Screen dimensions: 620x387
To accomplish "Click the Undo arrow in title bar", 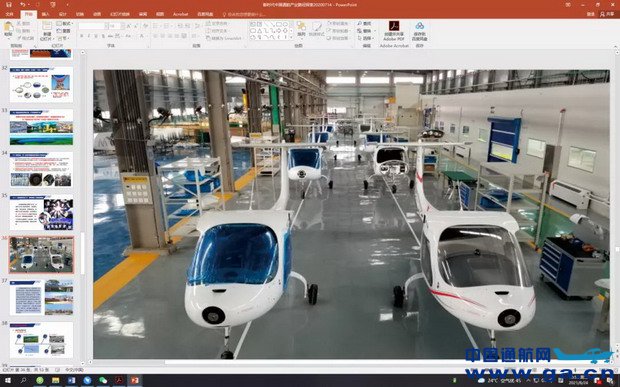I will (23, 5).
